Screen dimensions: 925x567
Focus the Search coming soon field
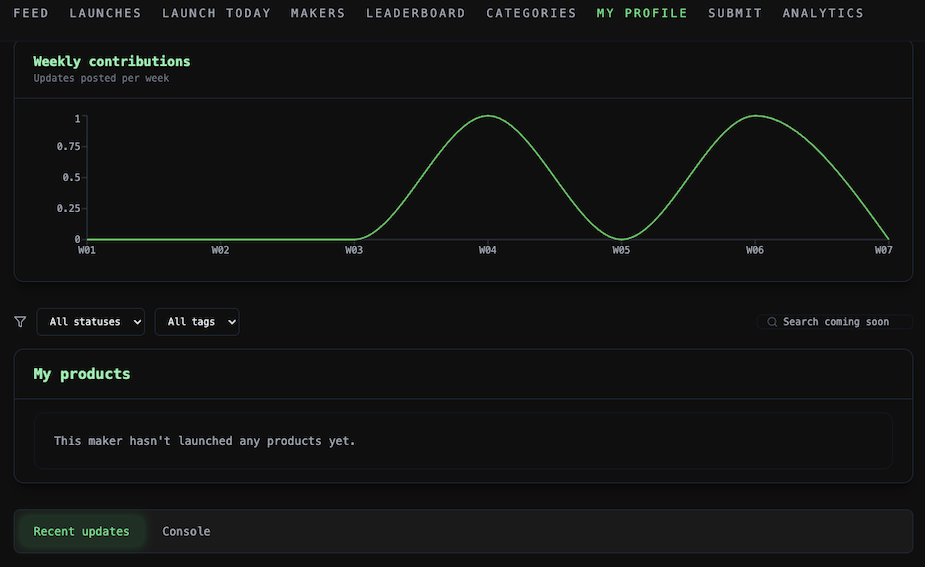pyautogui.click(x=835, y=322)
